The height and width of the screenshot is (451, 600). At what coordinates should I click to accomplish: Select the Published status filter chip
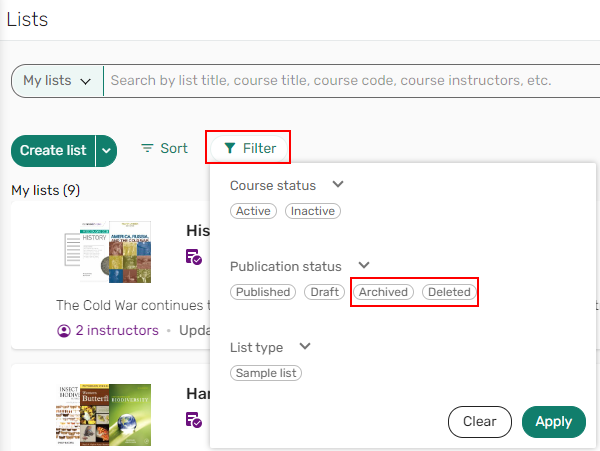pos(263,292)
